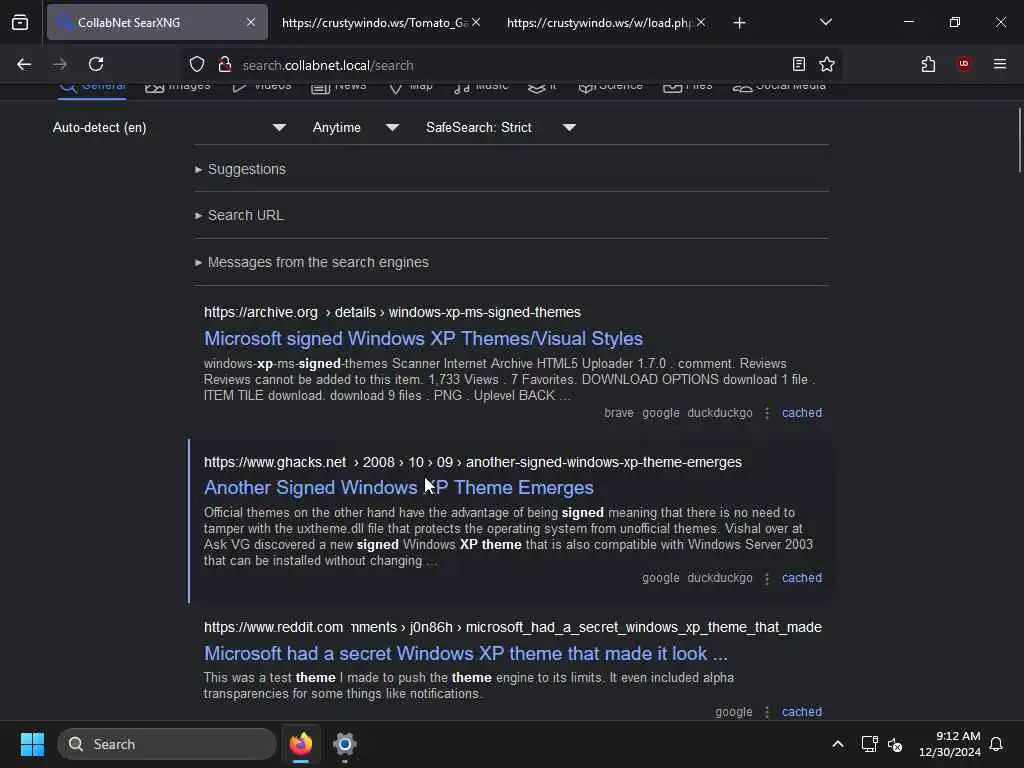Go back to the previous page
Image resolution: width=1024 pixels, height=768 pixels.
point(24,64)
